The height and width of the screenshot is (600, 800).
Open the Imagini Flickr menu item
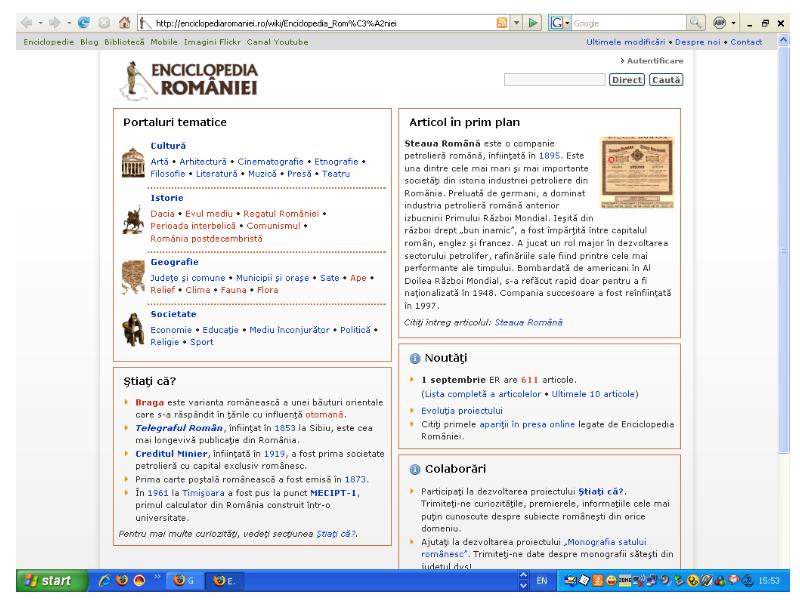212,42
